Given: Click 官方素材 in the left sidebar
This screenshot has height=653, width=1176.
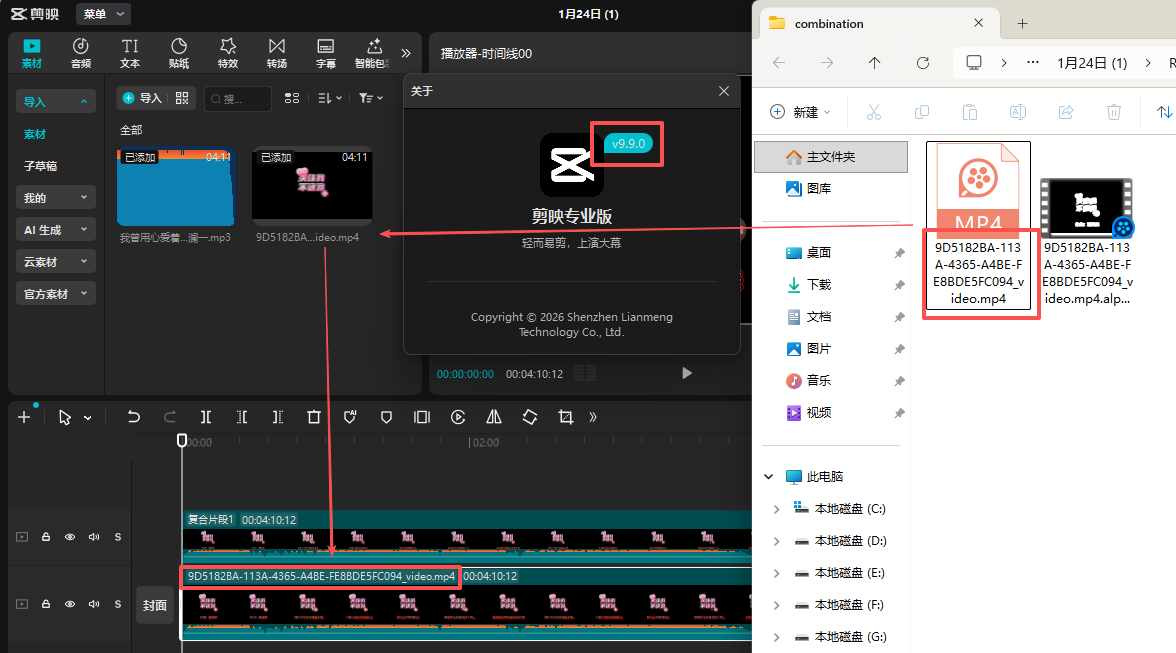Looking at the screenshot, I should (55, 294).
